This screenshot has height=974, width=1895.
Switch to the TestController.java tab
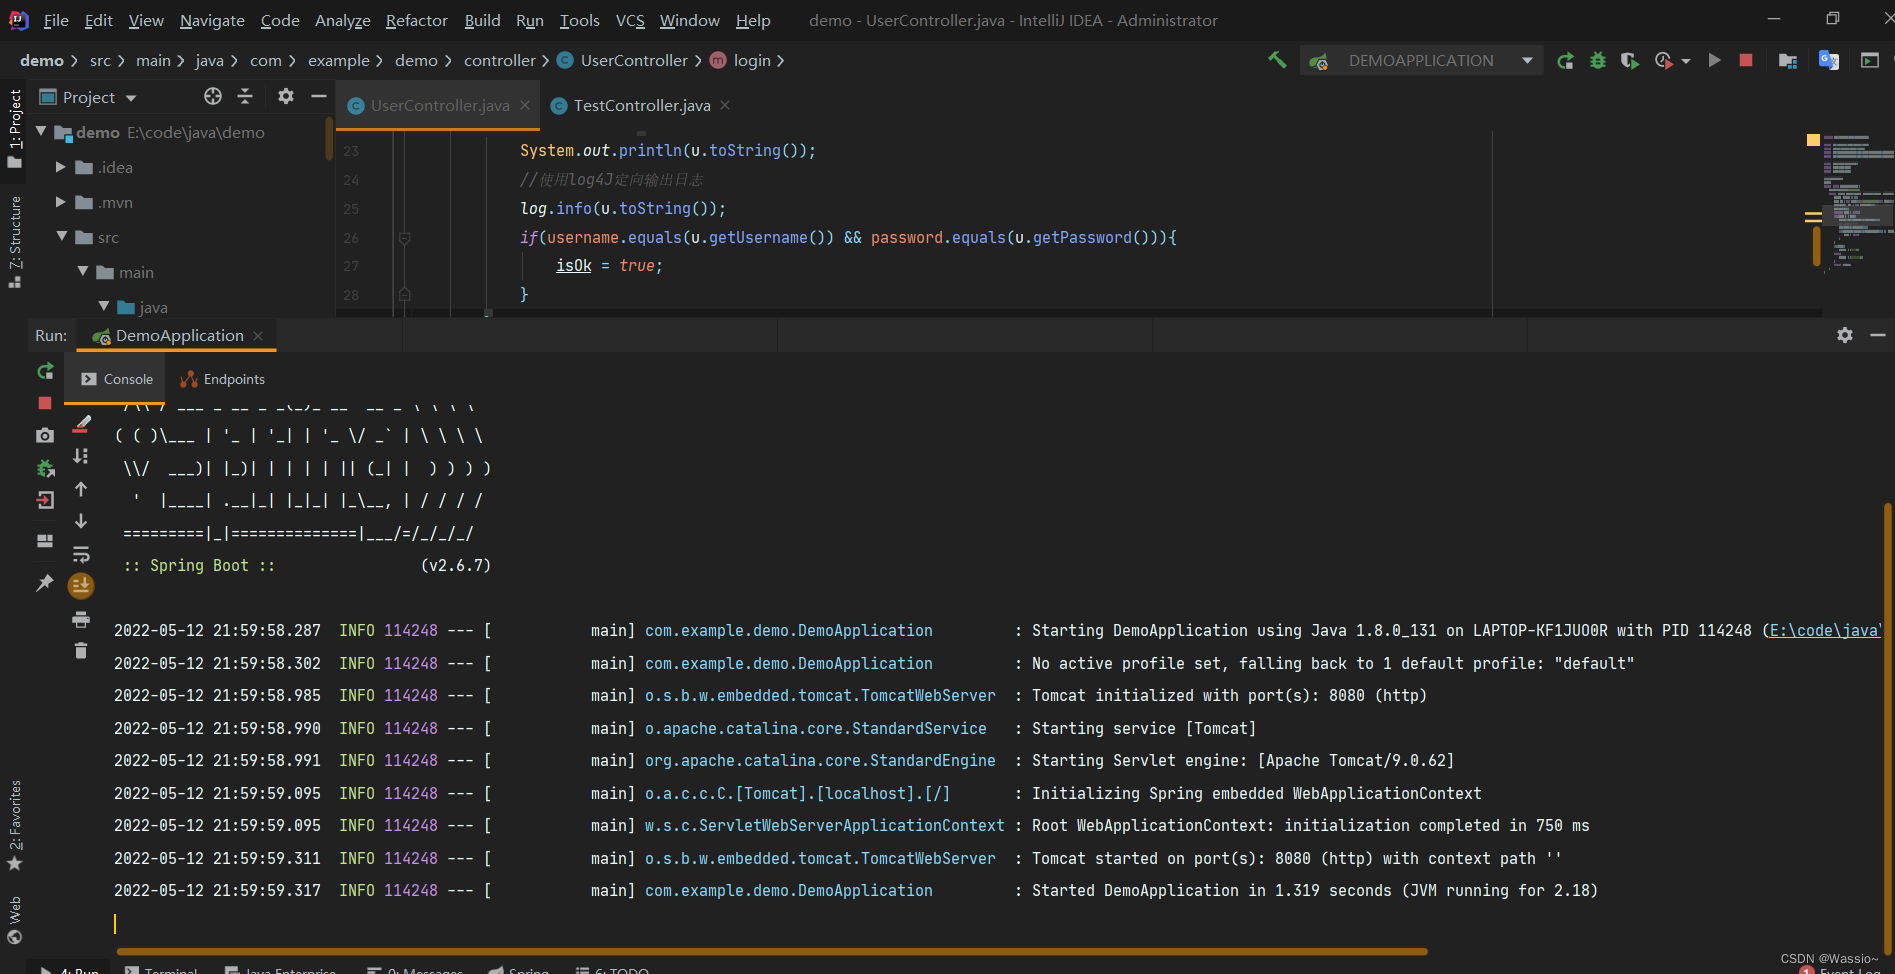tap(641, 106)
